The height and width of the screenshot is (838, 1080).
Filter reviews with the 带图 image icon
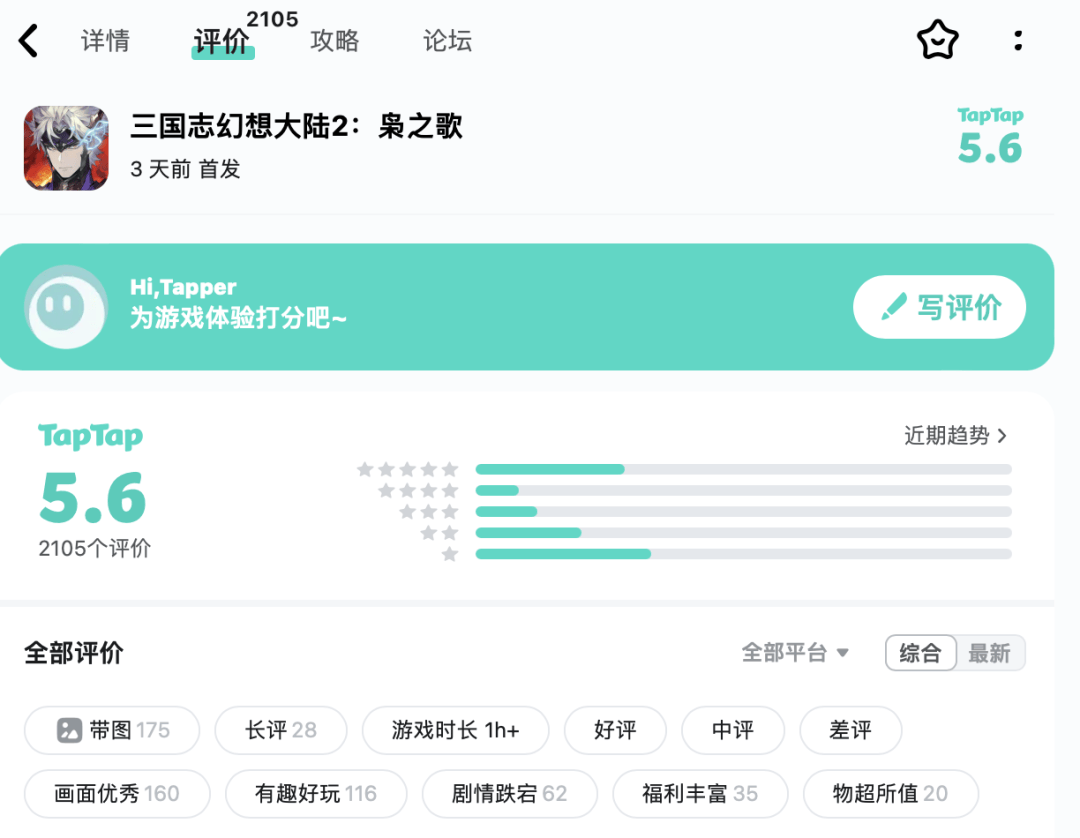pos(69,730)
